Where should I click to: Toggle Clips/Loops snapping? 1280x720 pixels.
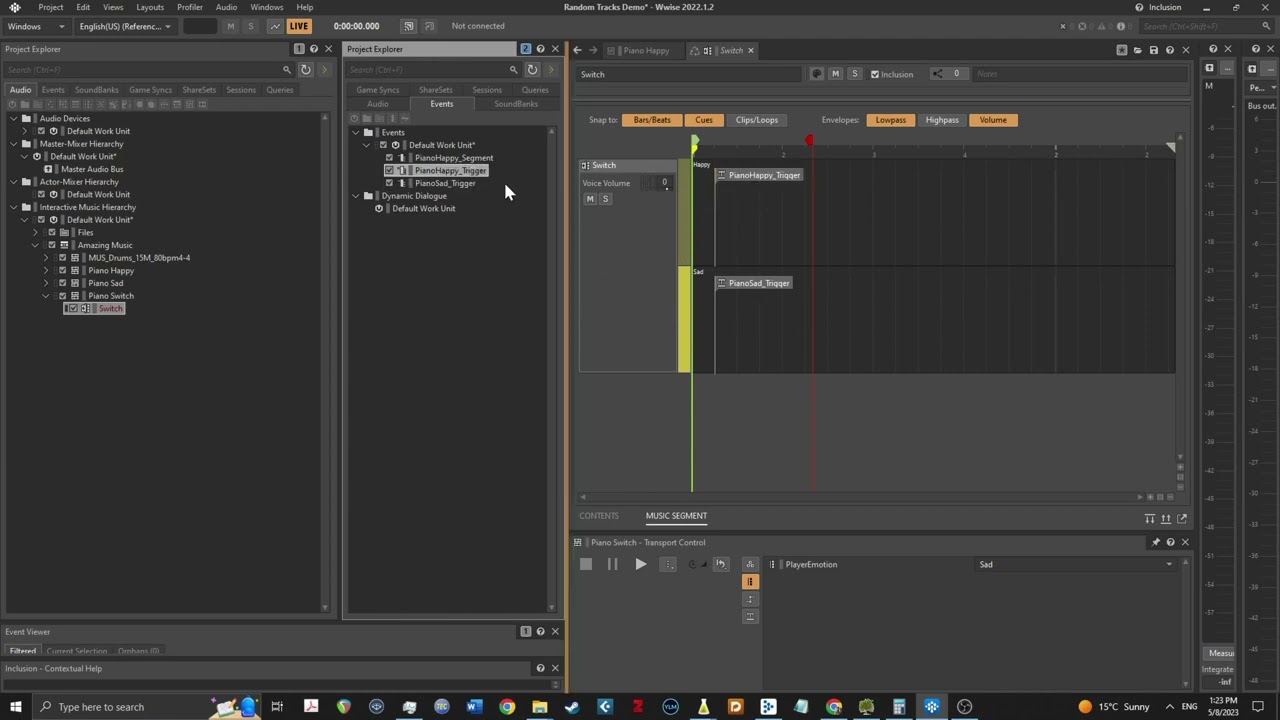(757, 120)
